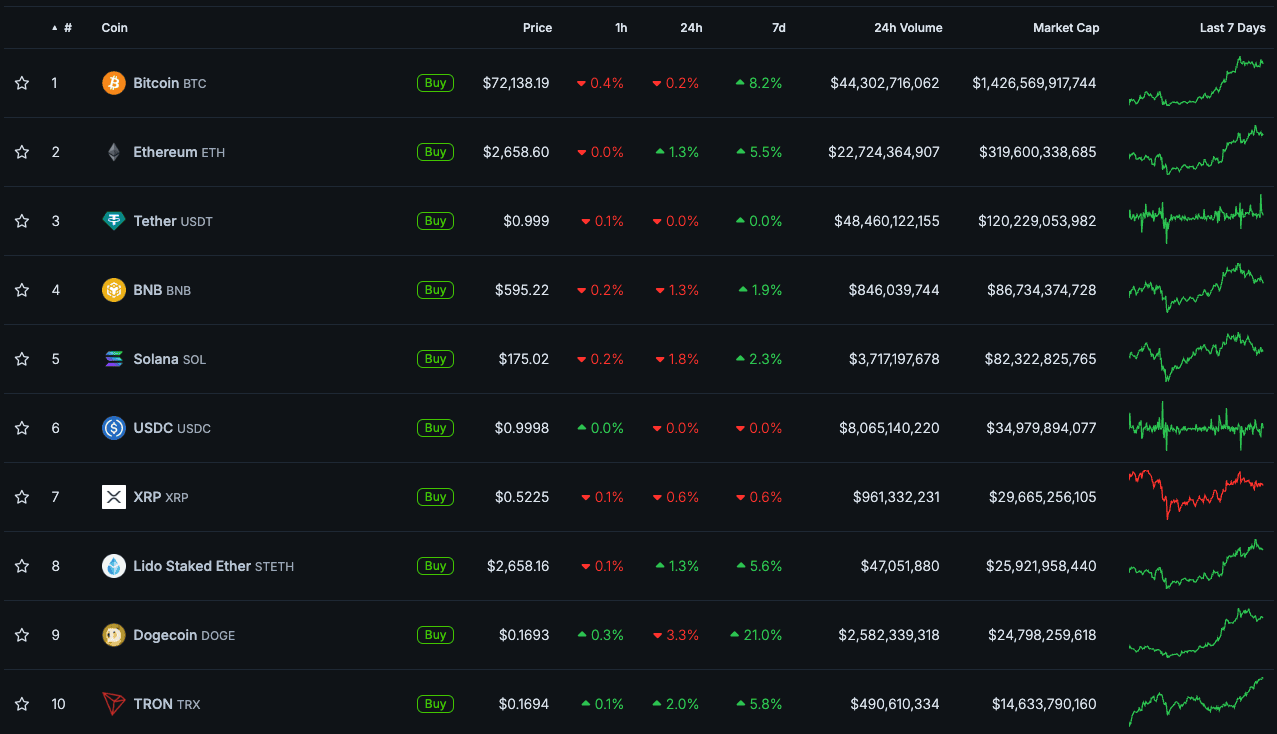Toggle the USDC watchlist star

click(x=22, y=428)
